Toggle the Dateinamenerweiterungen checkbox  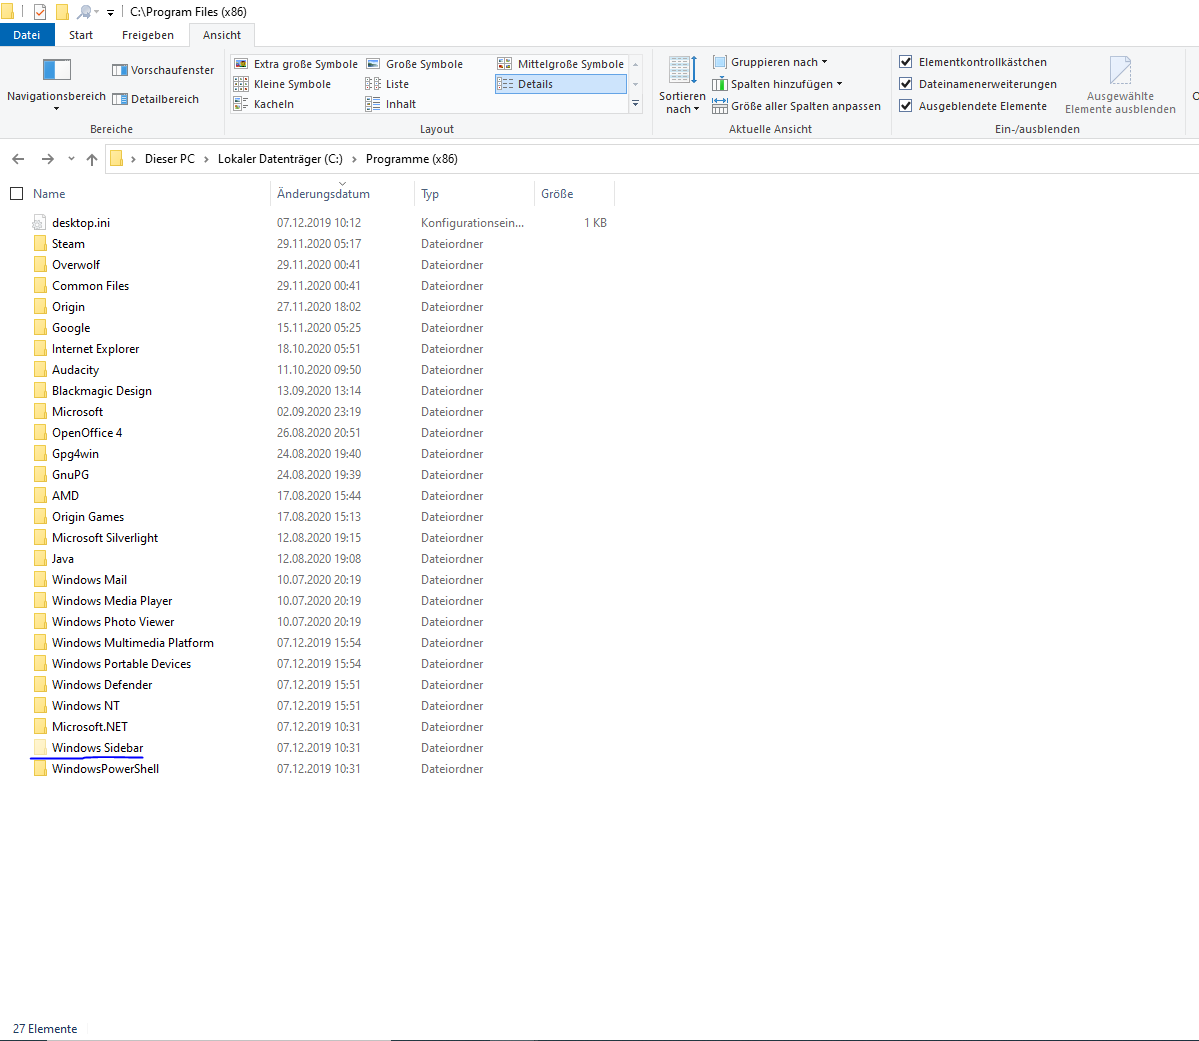pos(905,83)
